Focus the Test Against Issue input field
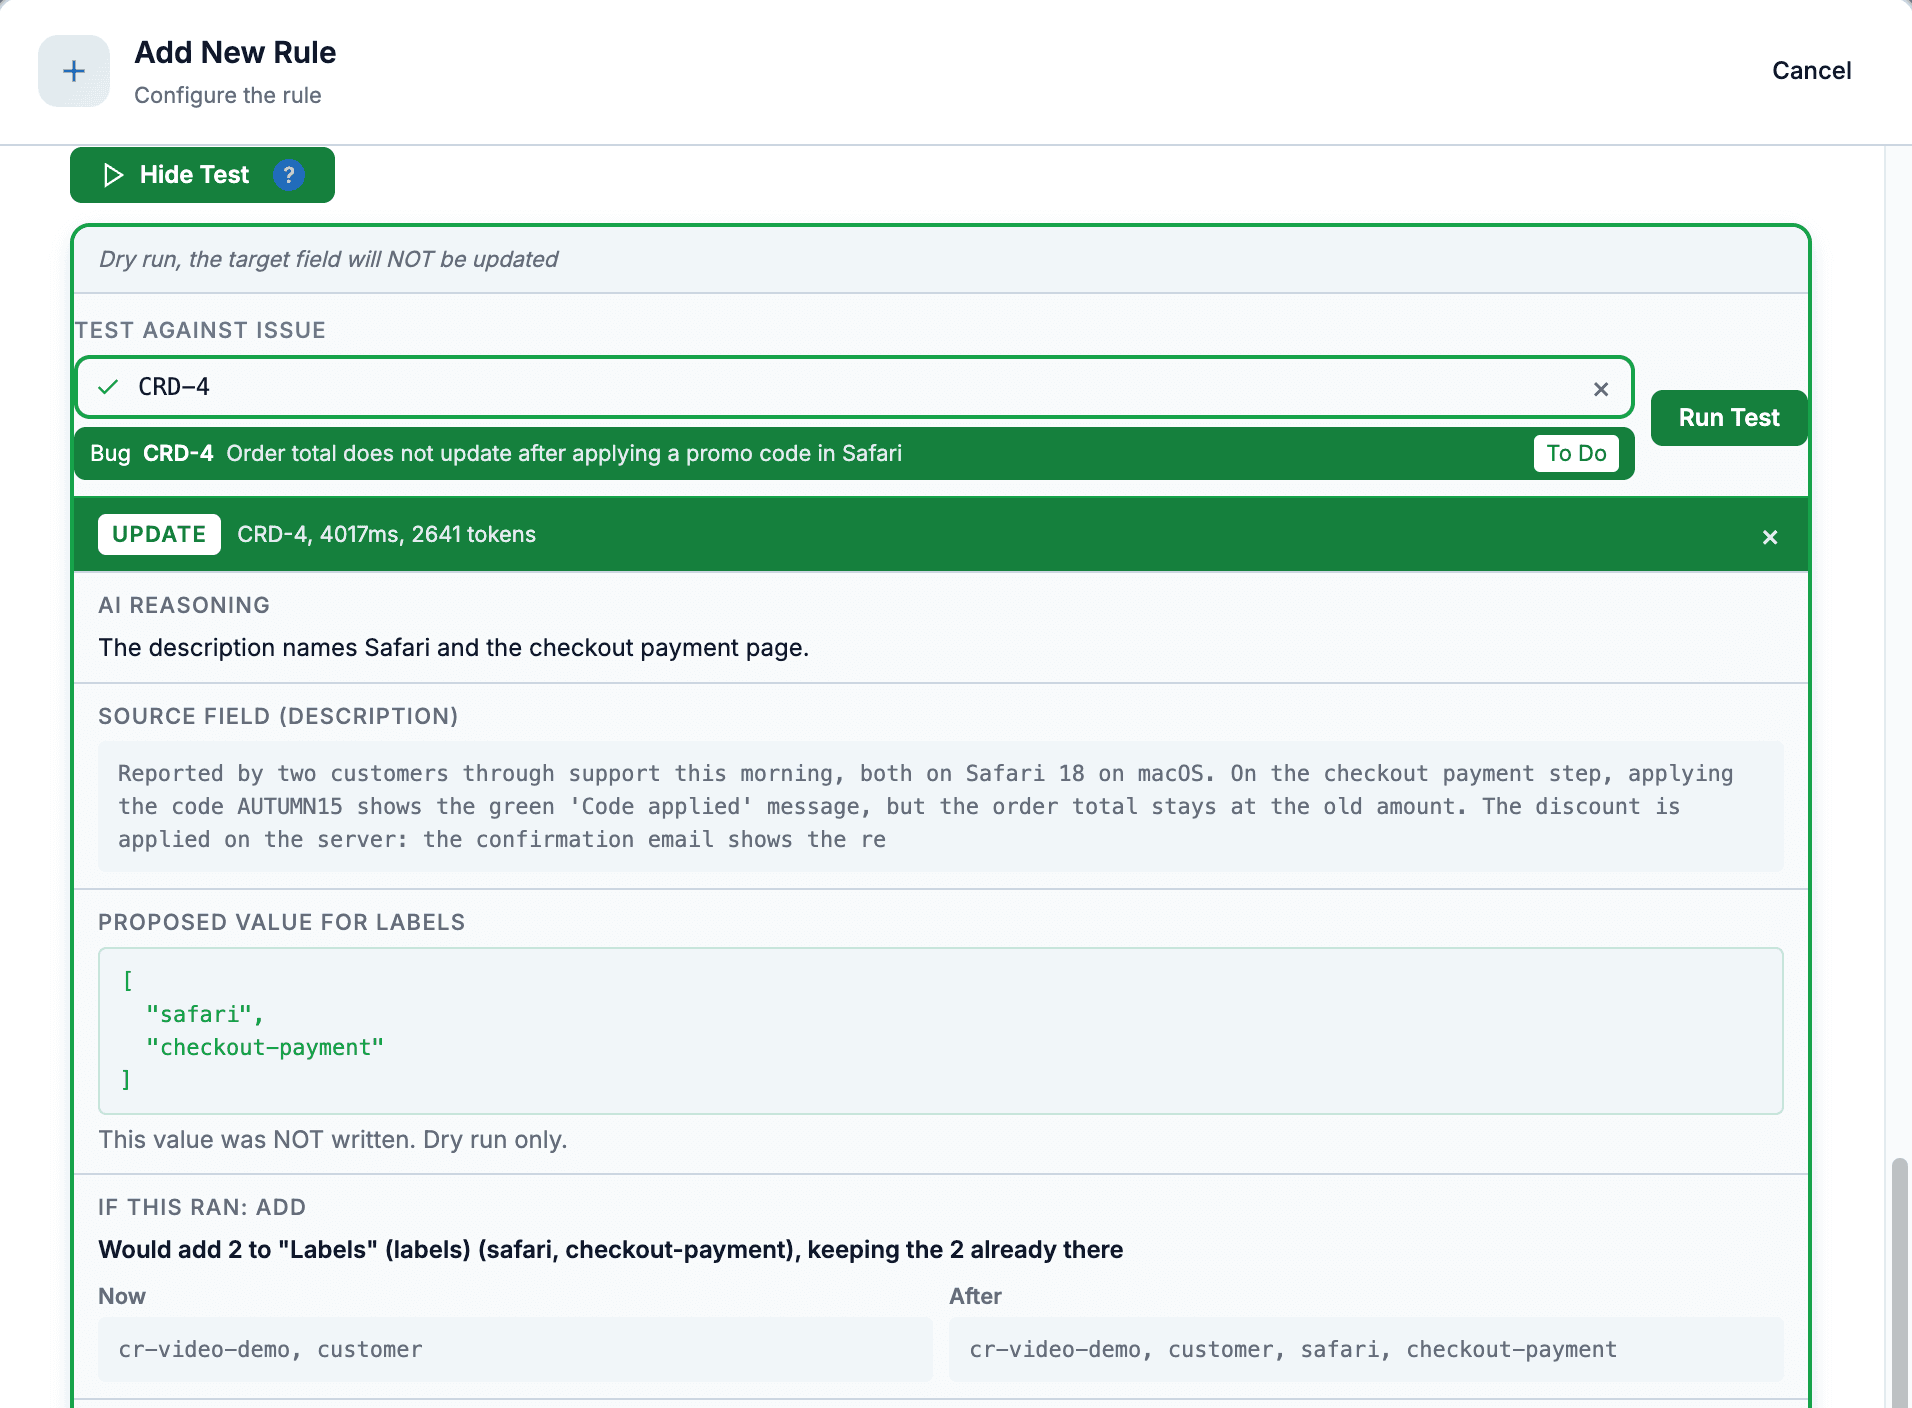The image size is (1912, 1408). (x=854, y=387)
